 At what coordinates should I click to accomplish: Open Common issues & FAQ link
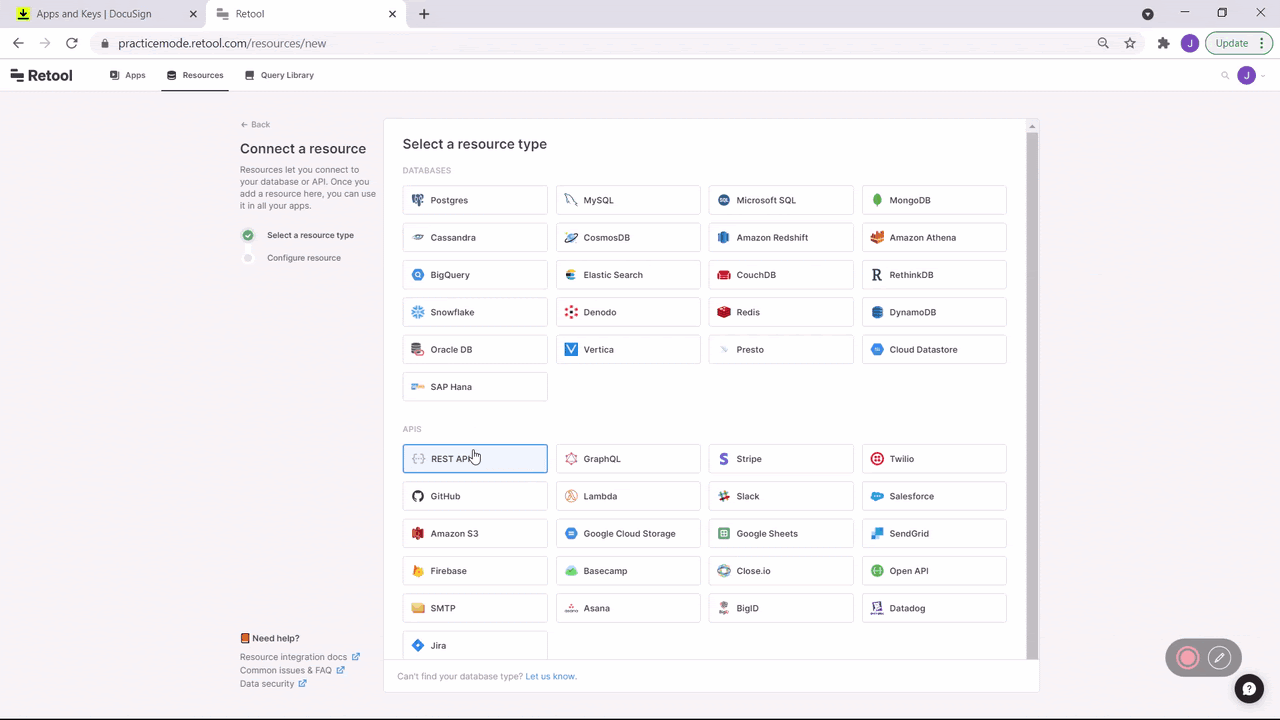point(292,670)
